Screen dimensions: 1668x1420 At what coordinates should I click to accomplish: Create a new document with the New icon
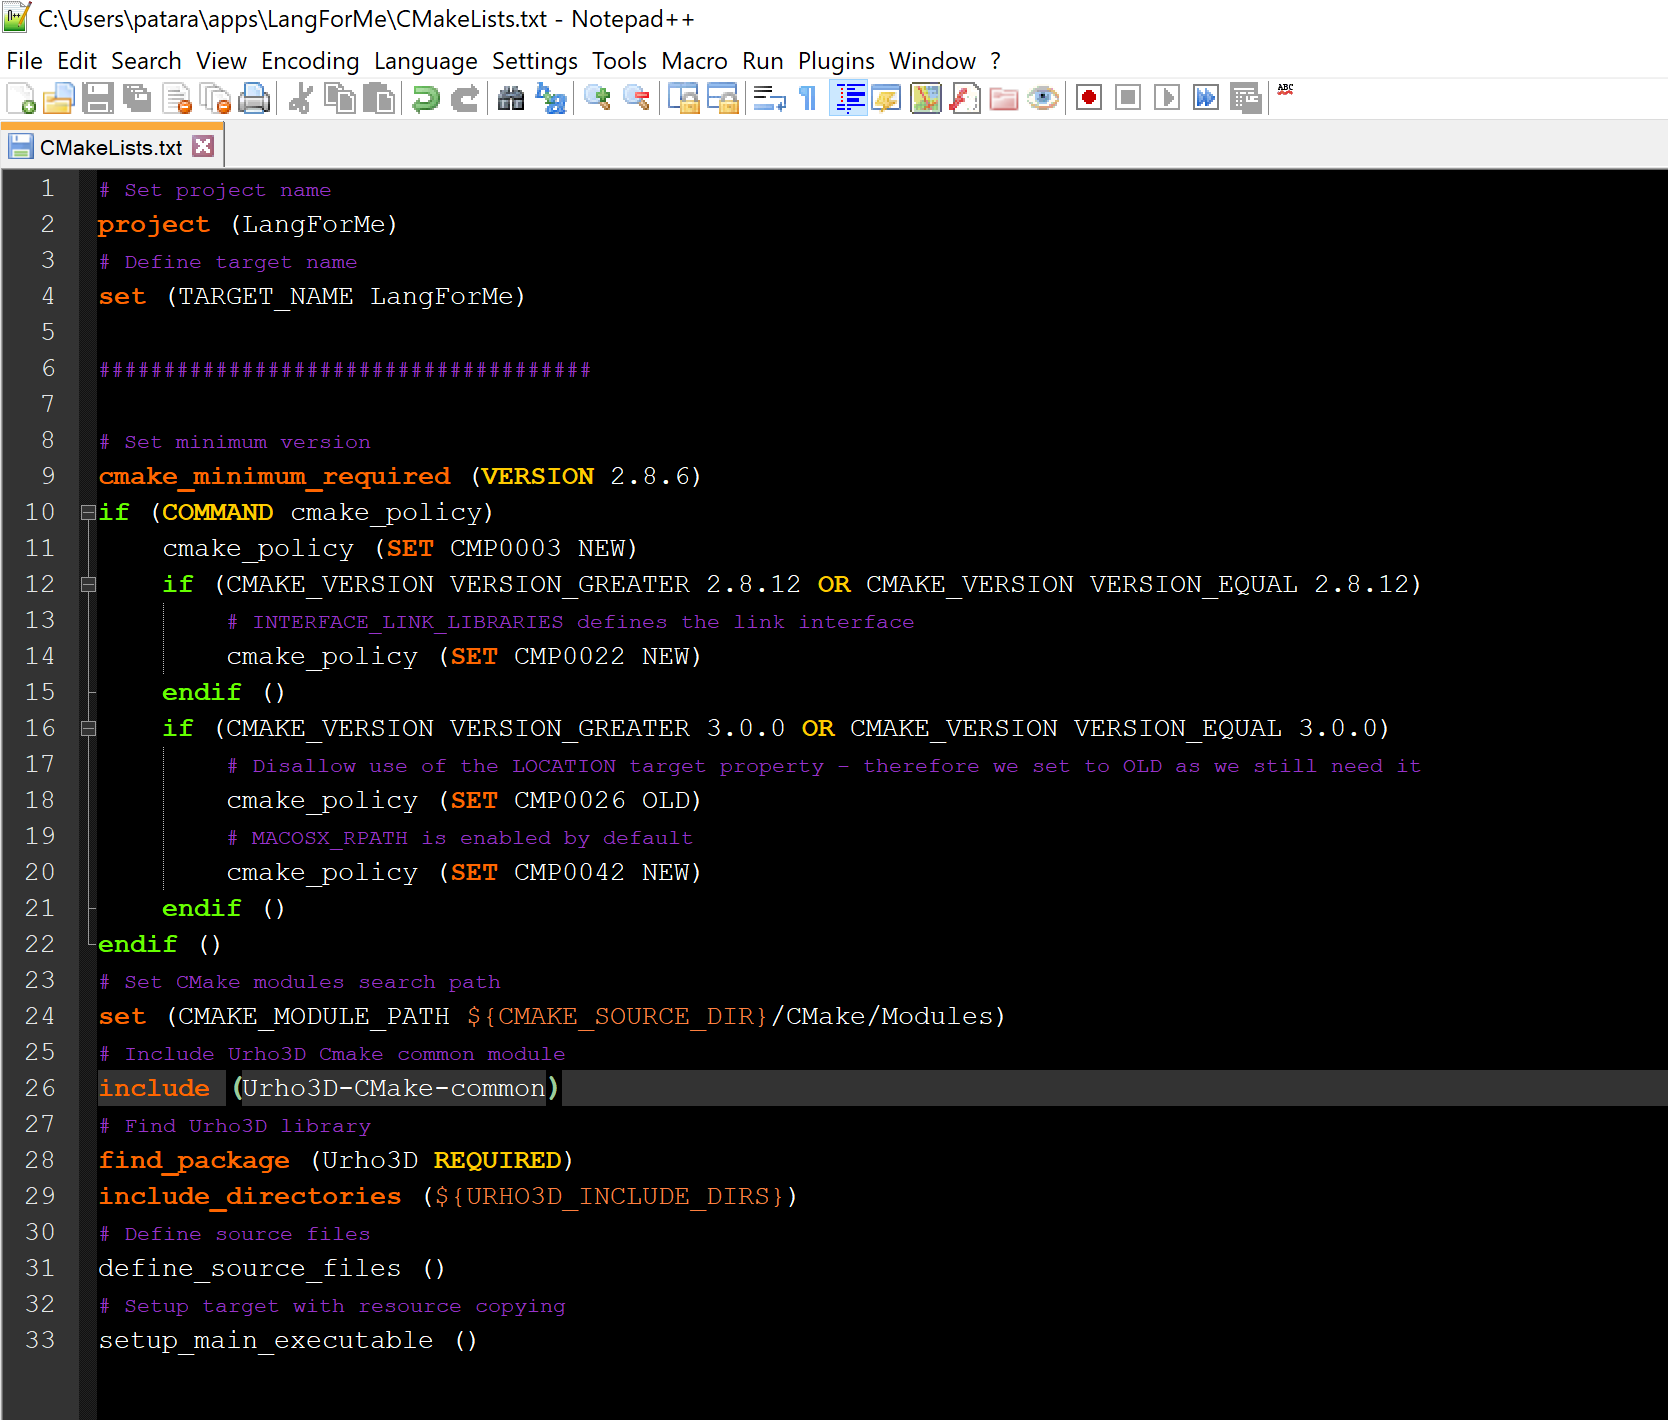click(21, 98)
